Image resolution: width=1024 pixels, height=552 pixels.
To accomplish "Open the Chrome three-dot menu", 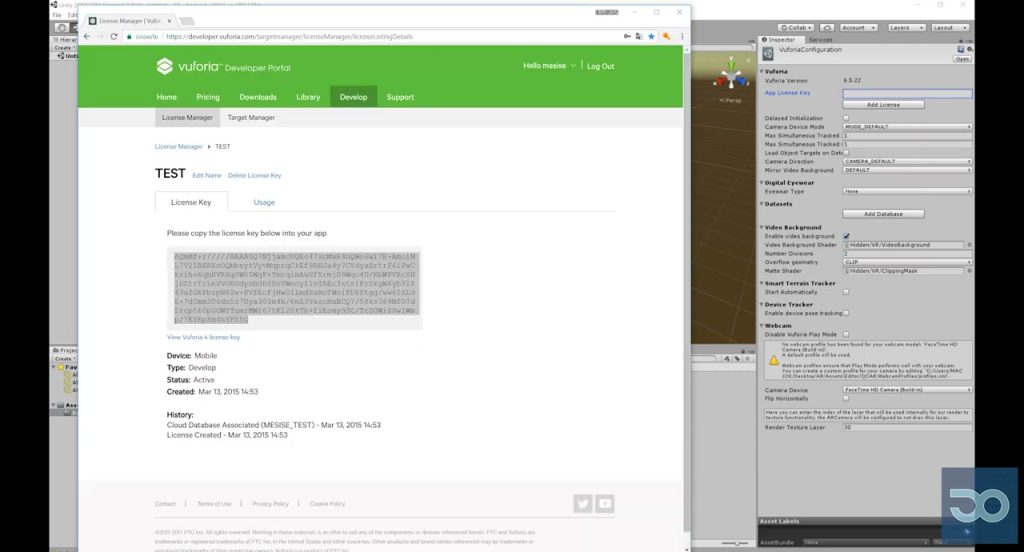I will pos(682,37).
